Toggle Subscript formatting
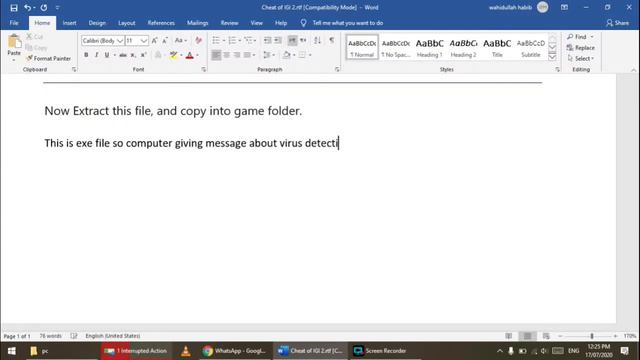Image resolution: width=640 pixels, height=360 pixels. [133, 55]
